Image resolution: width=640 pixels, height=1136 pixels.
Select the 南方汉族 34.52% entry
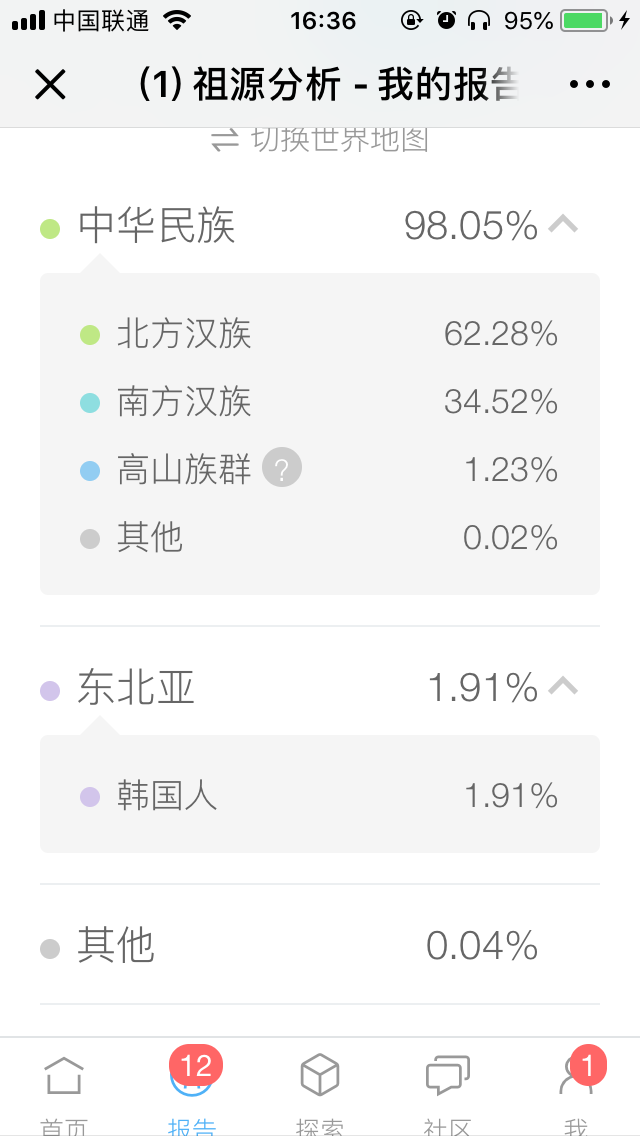(x=320, y=401)
